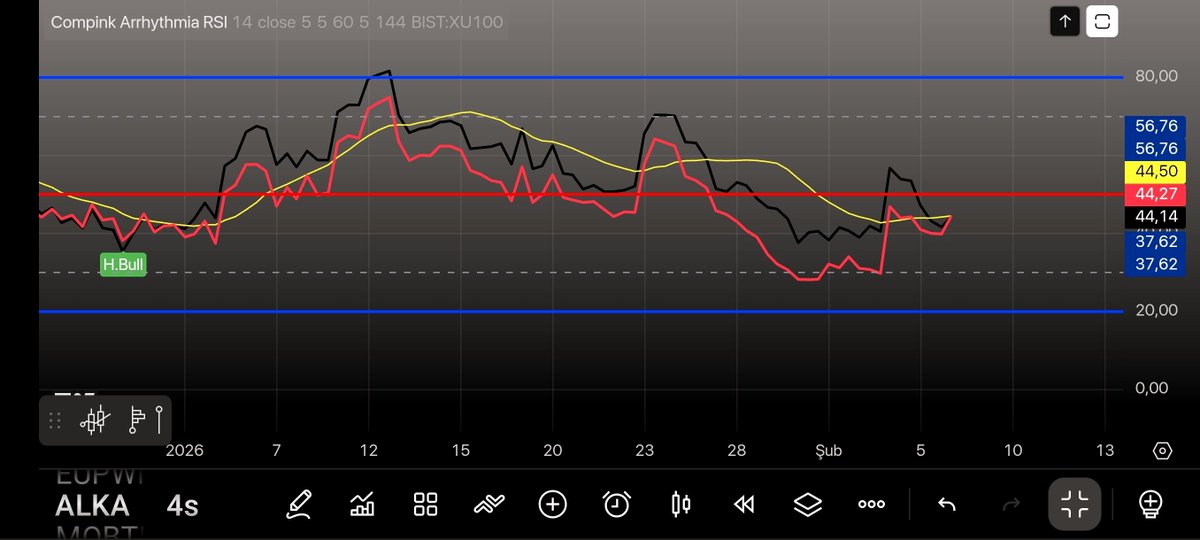Open the more options three-dots icon
This screenshot has height=540, width=1200.
[871, 504]
